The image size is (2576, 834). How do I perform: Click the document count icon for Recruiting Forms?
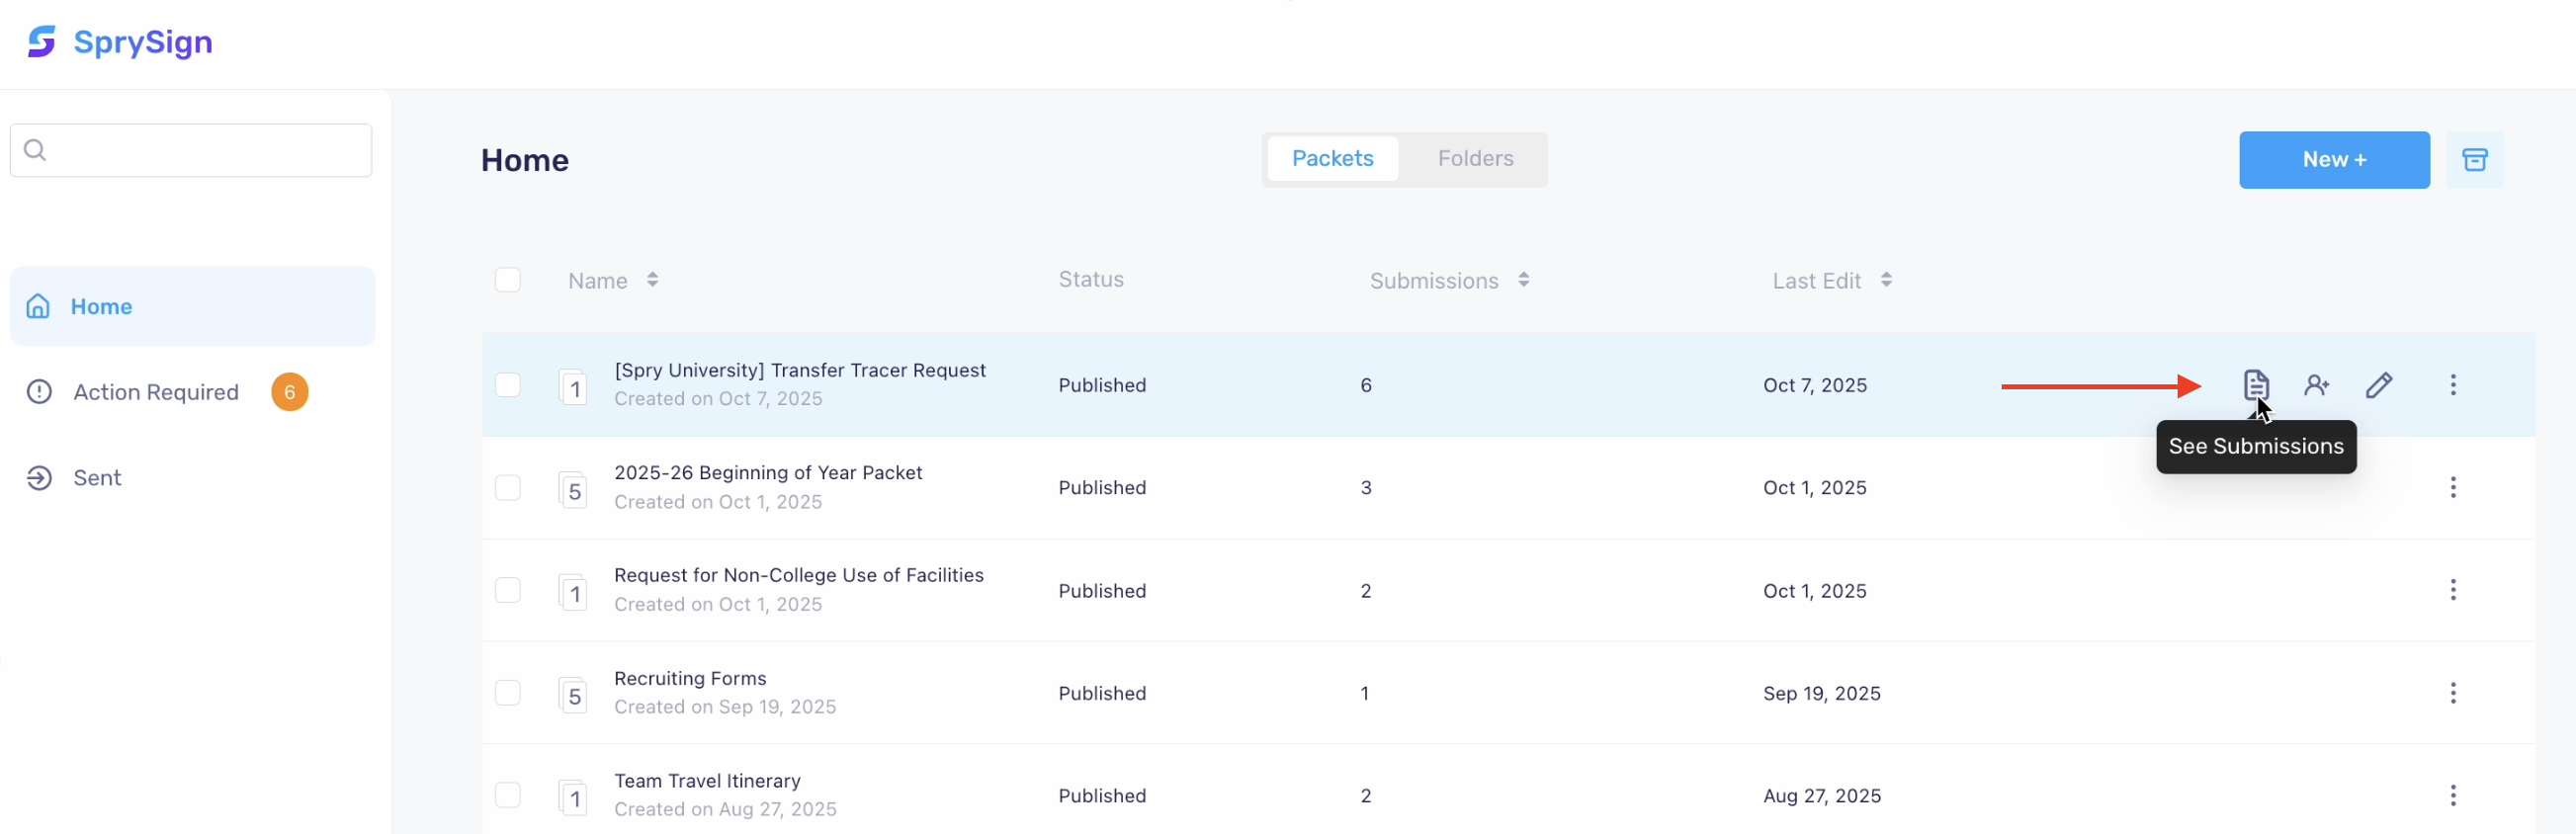pyautogui.click(x=573, y=695)
